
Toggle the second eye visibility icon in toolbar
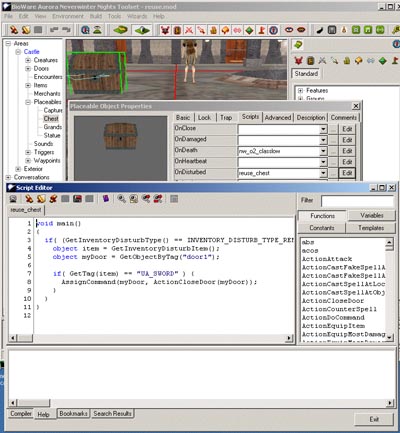point(301,30)
